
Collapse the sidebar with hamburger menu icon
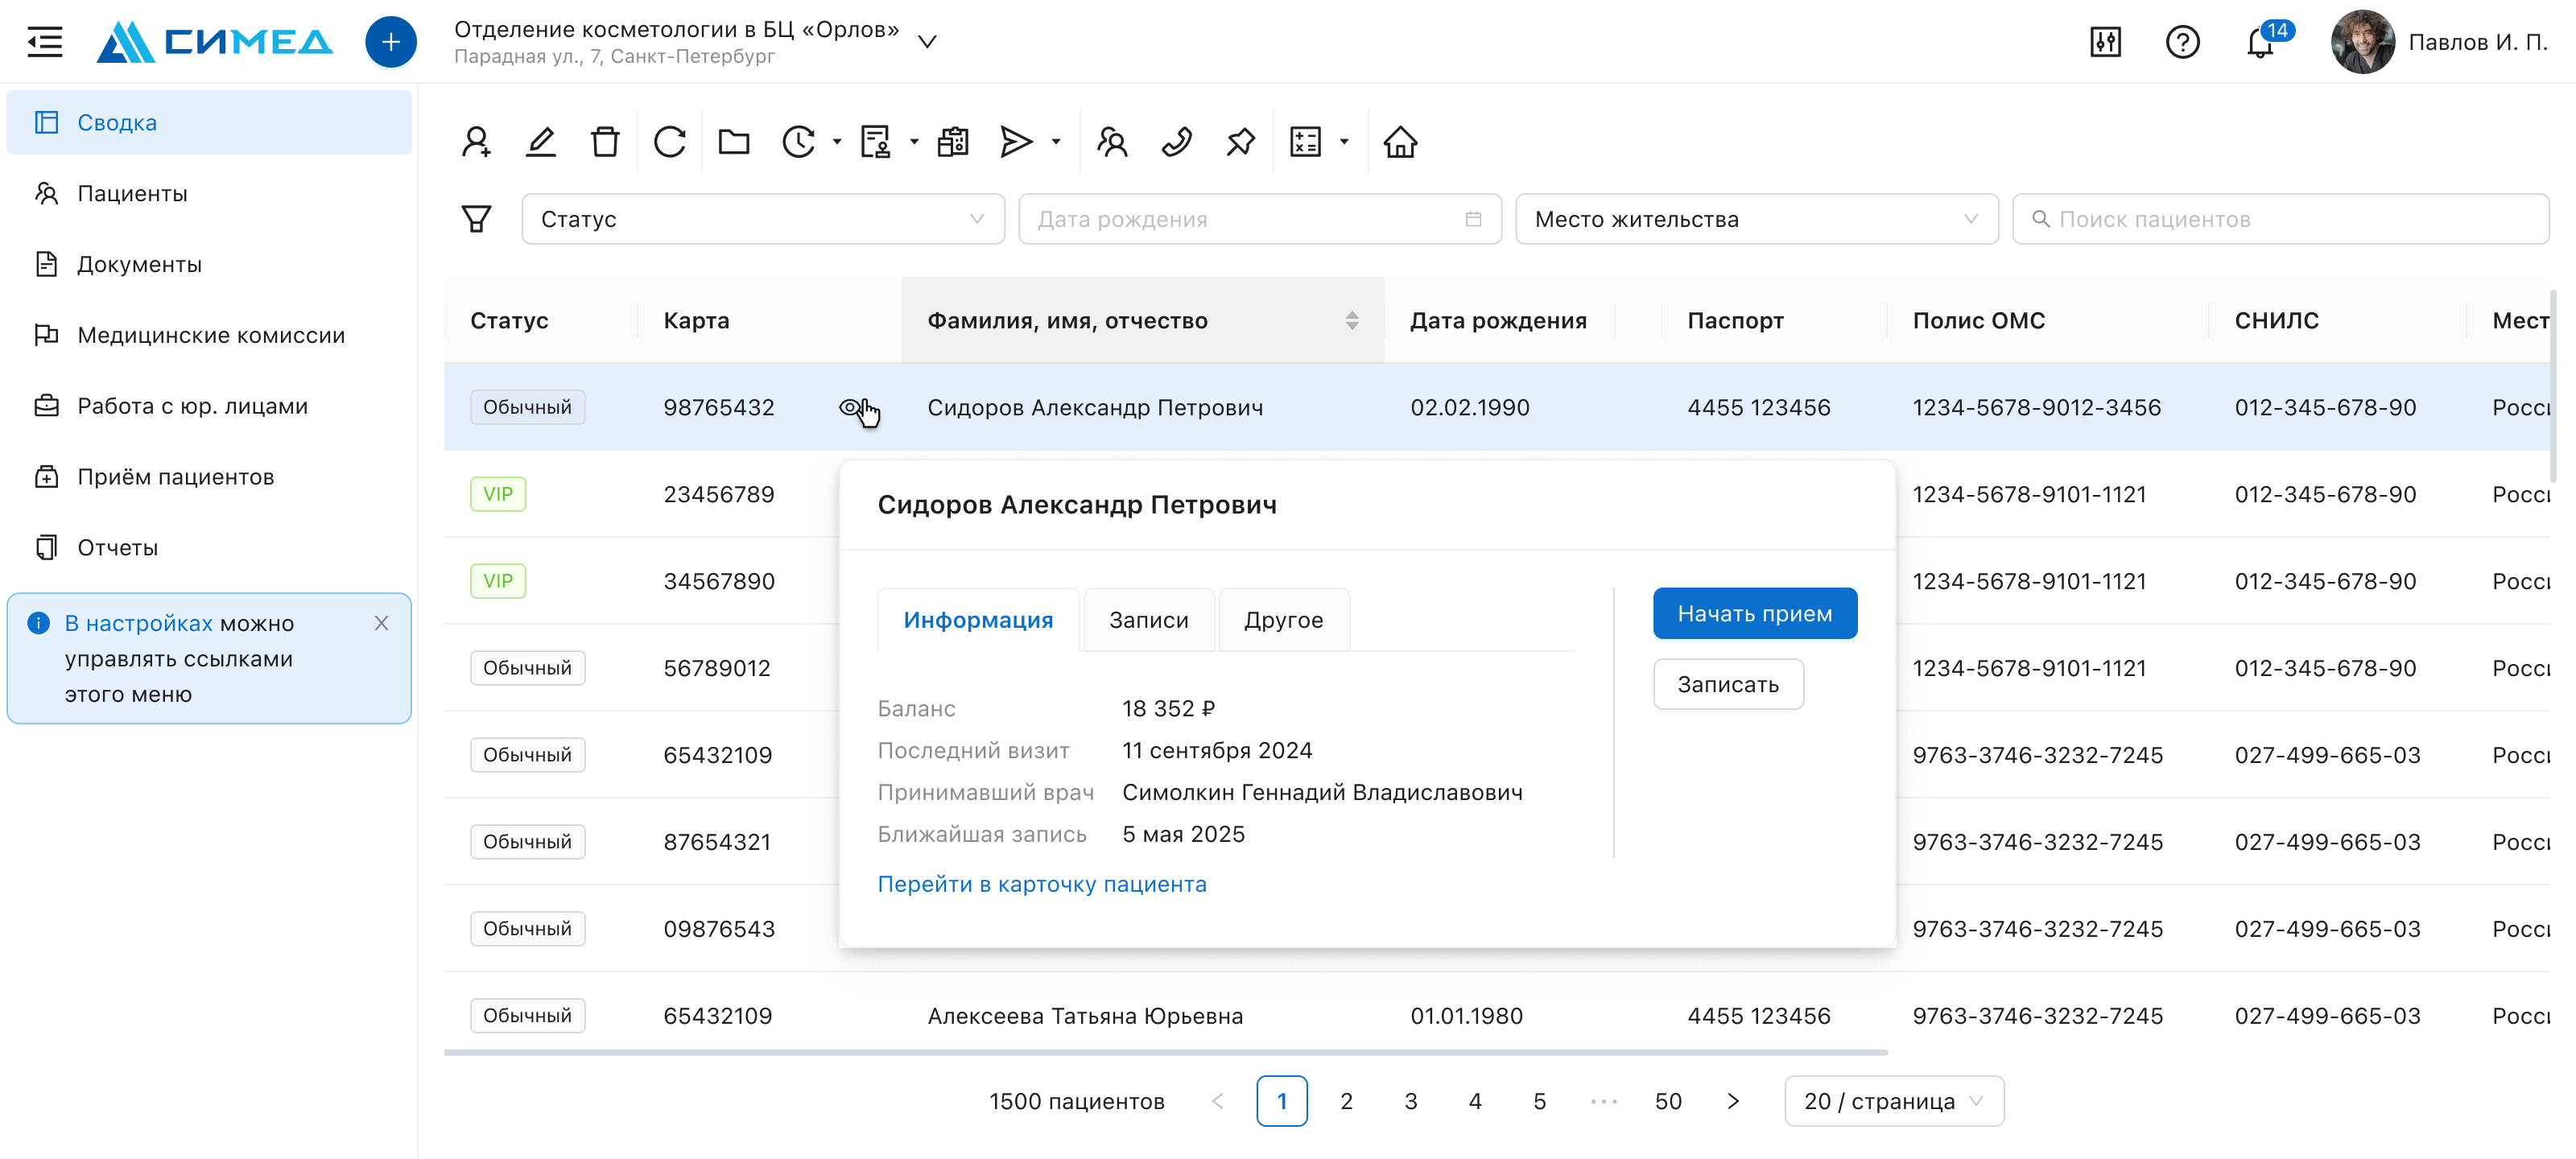[x=44, y=42]
